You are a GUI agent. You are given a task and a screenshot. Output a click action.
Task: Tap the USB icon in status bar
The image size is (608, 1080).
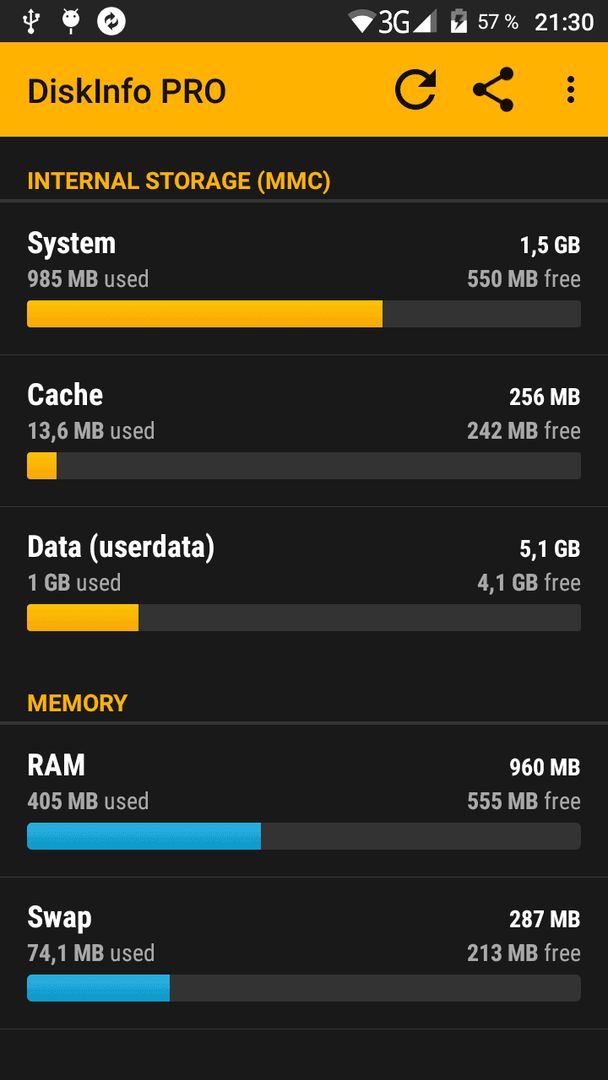[32, 21]
